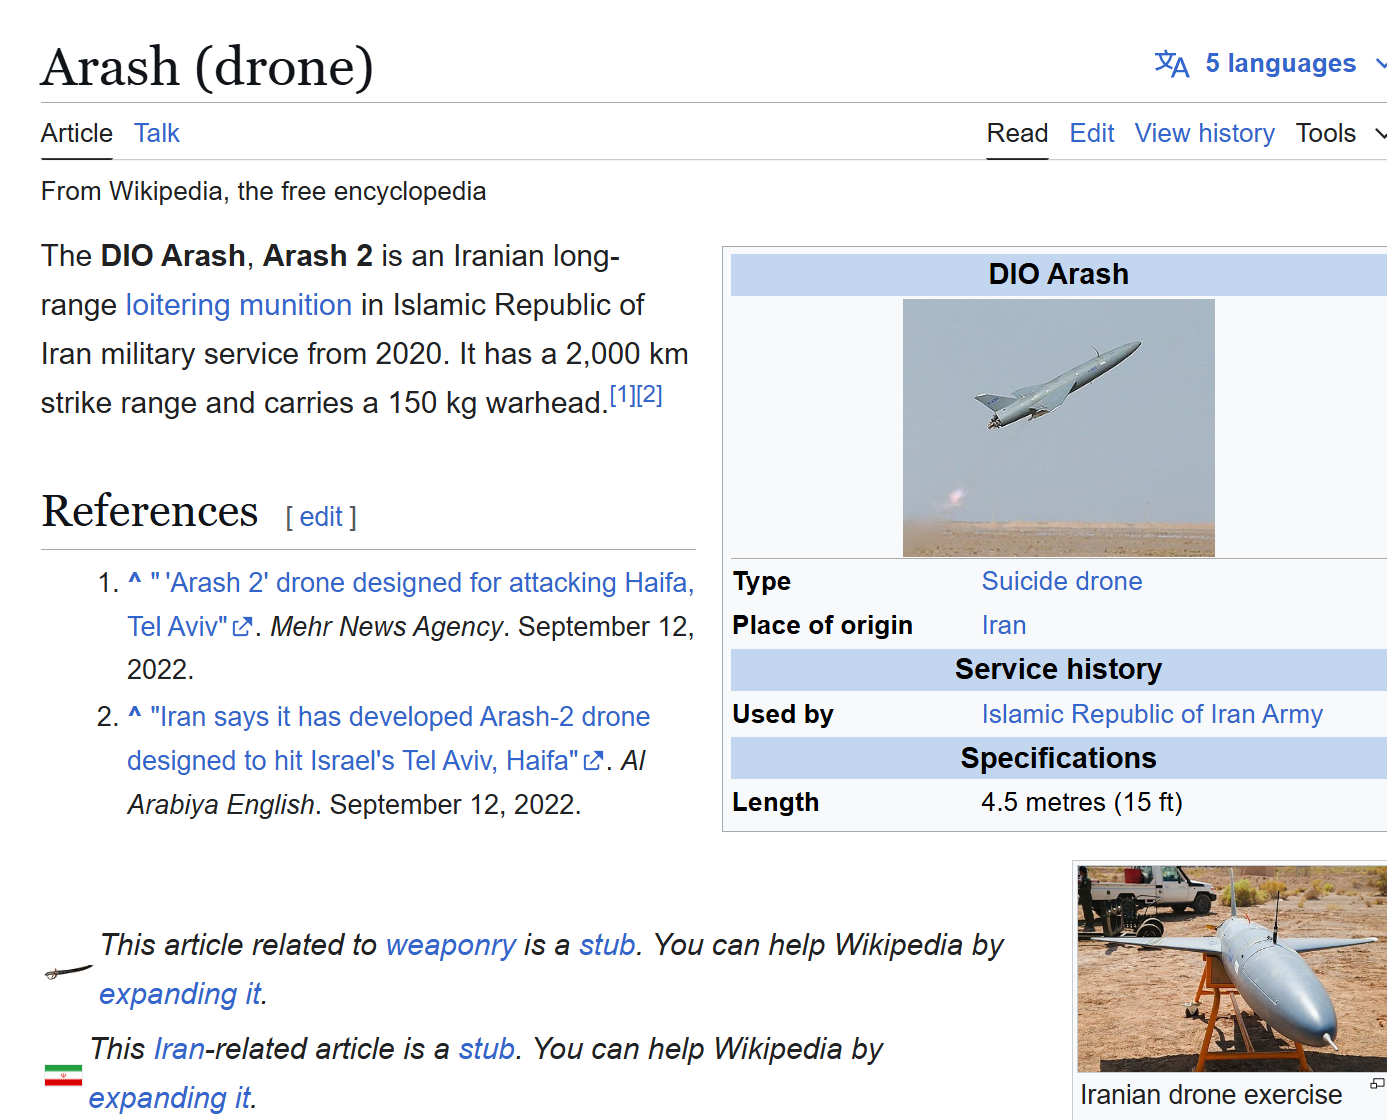Edit the References section
1387x1120 pixels.
(x=321, y=517)
